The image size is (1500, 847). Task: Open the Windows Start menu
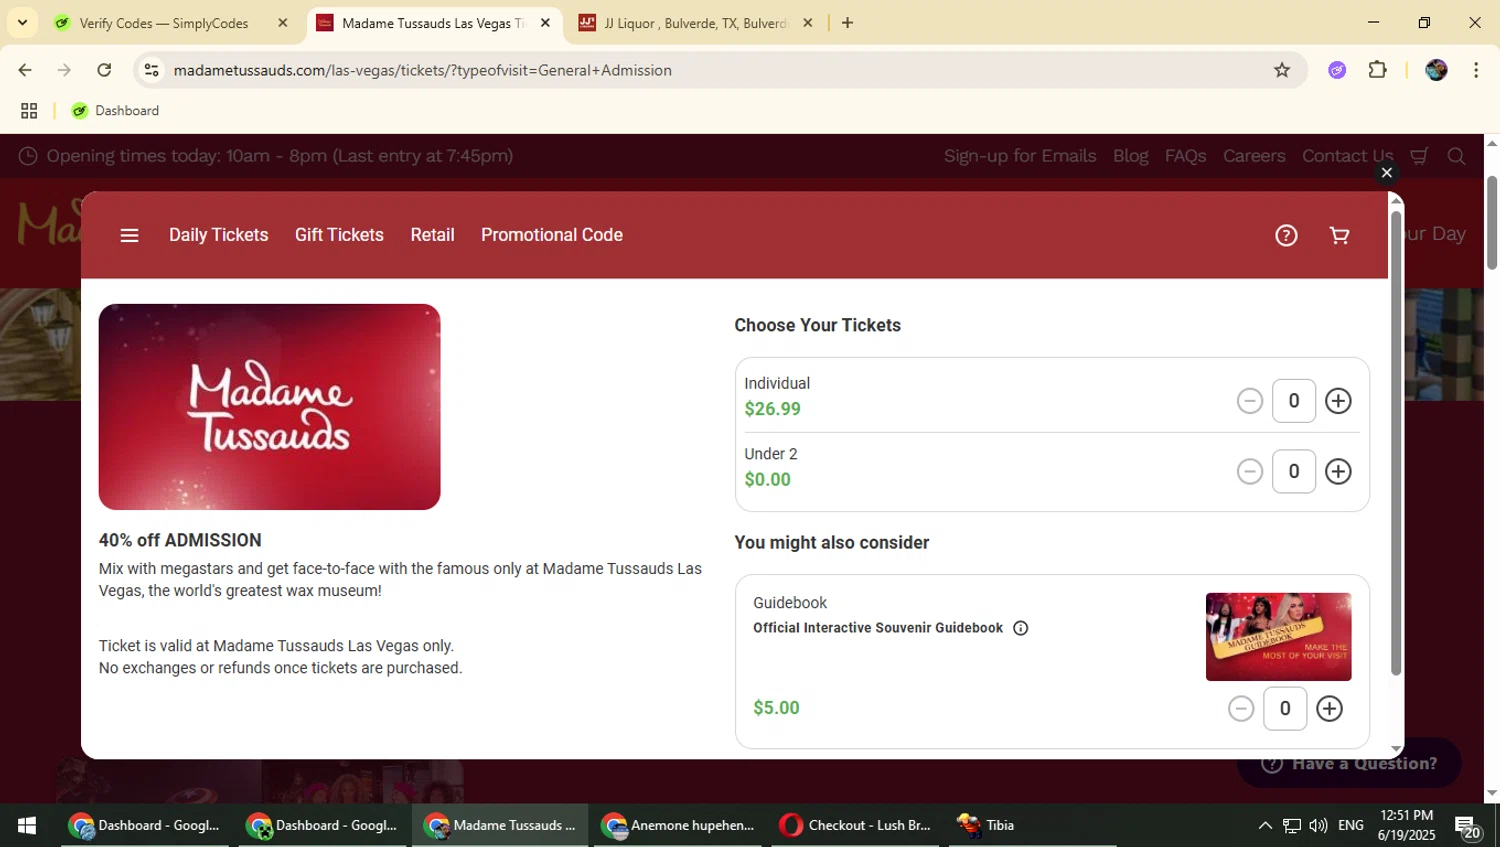(27, 825)
